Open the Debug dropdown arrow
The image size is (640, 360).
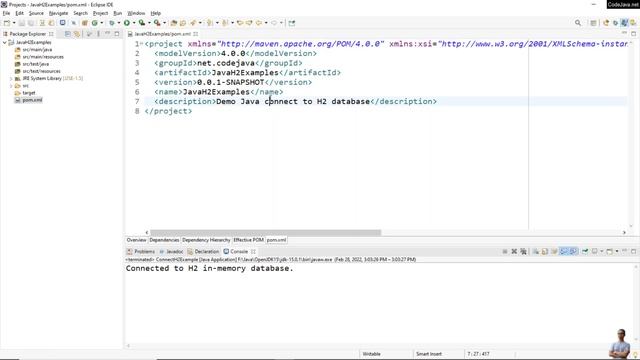click(x=119, y=23)
